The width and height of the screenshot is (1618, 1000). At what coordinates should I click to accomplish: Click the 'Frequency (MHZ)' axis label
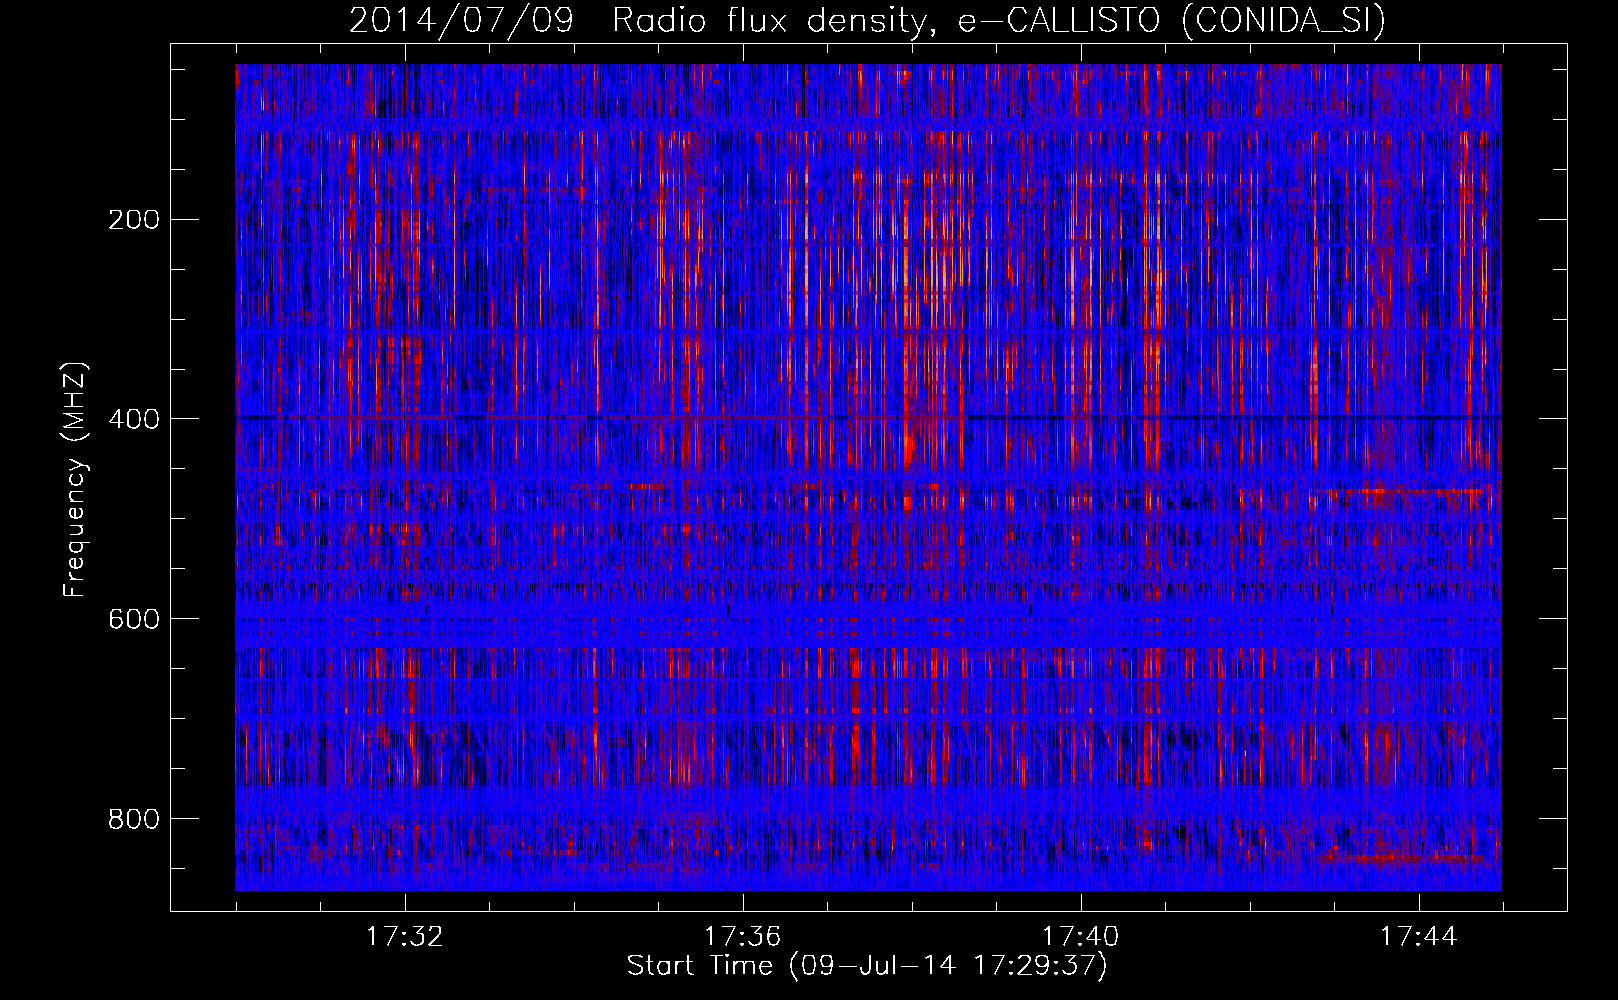click(x=75, y=479)
